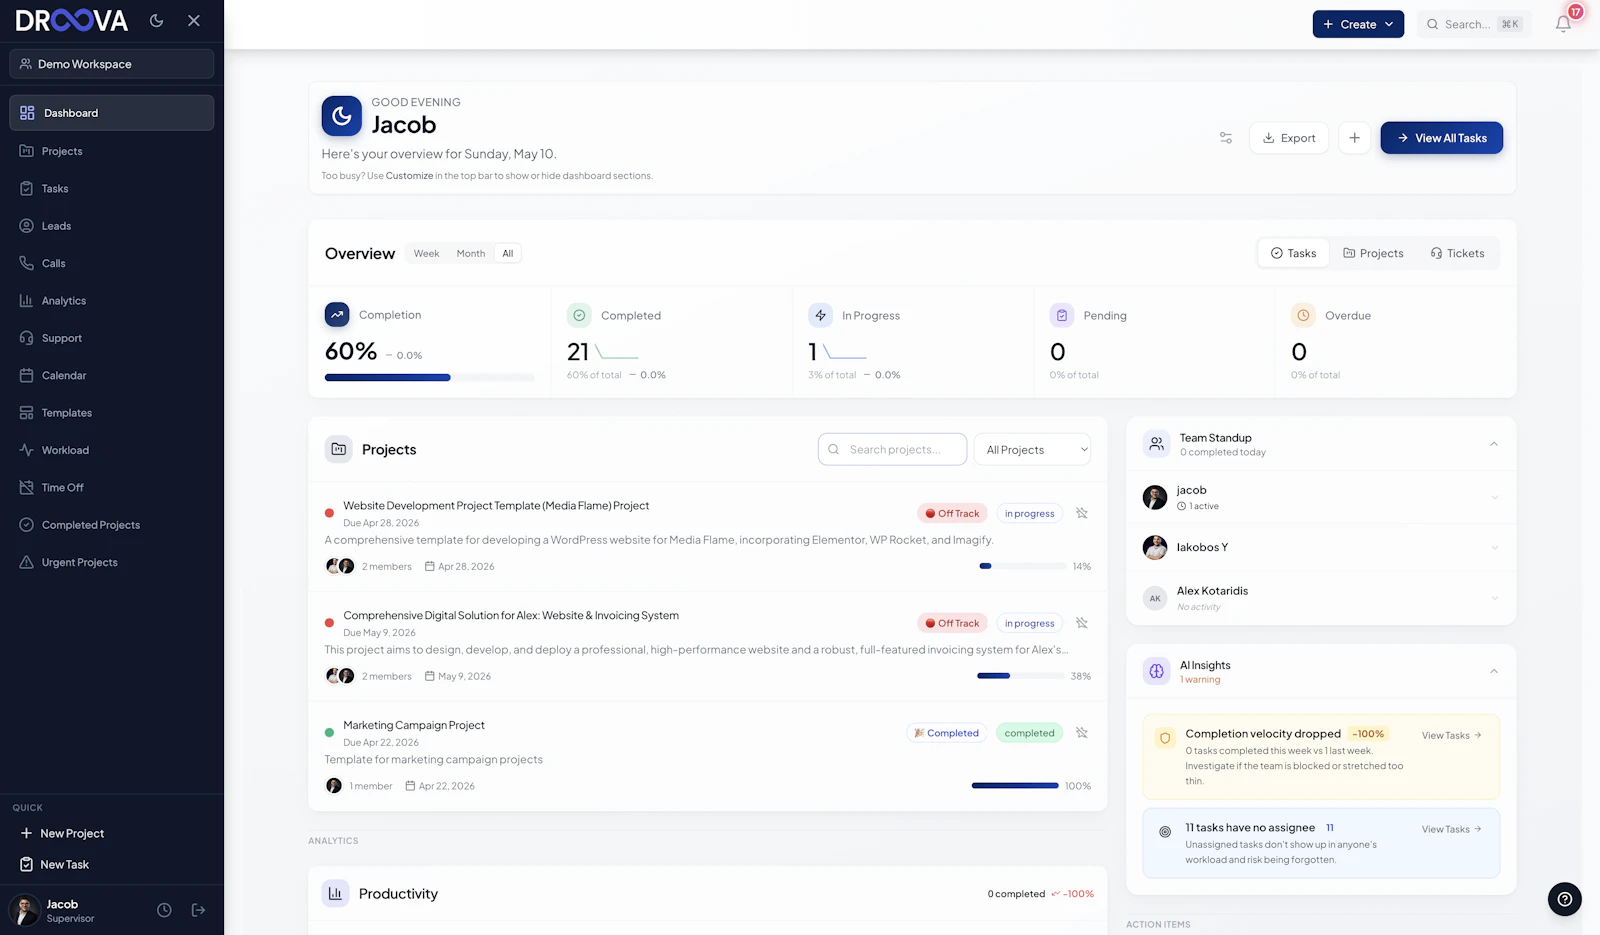The image size is (1600, 935).
Task: Click the clock icon beside Jacob profile
Action: click(x=164, y=910)
